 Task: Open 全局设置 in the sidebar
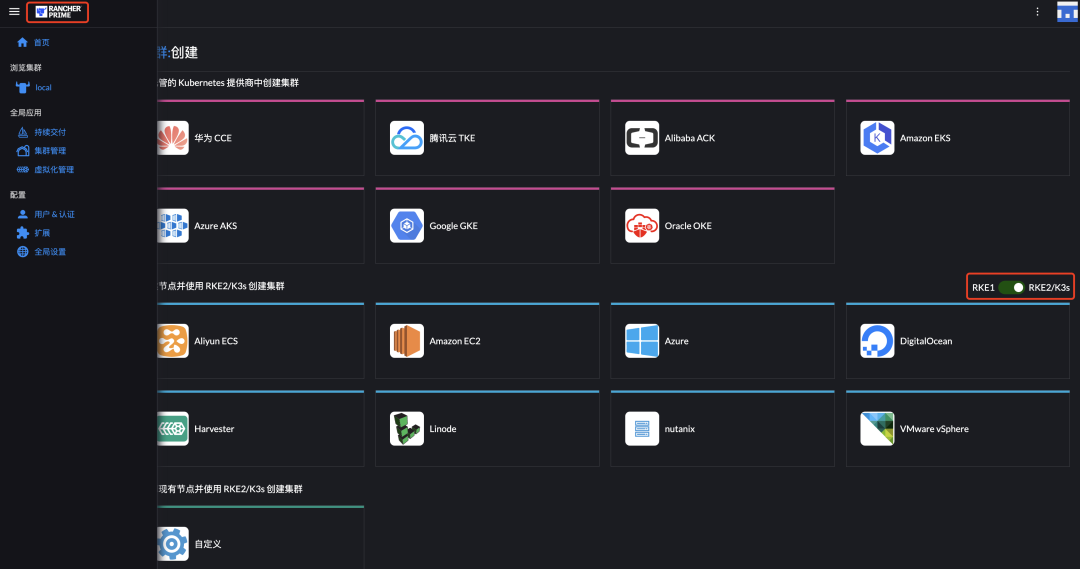(x=50, y=251)
